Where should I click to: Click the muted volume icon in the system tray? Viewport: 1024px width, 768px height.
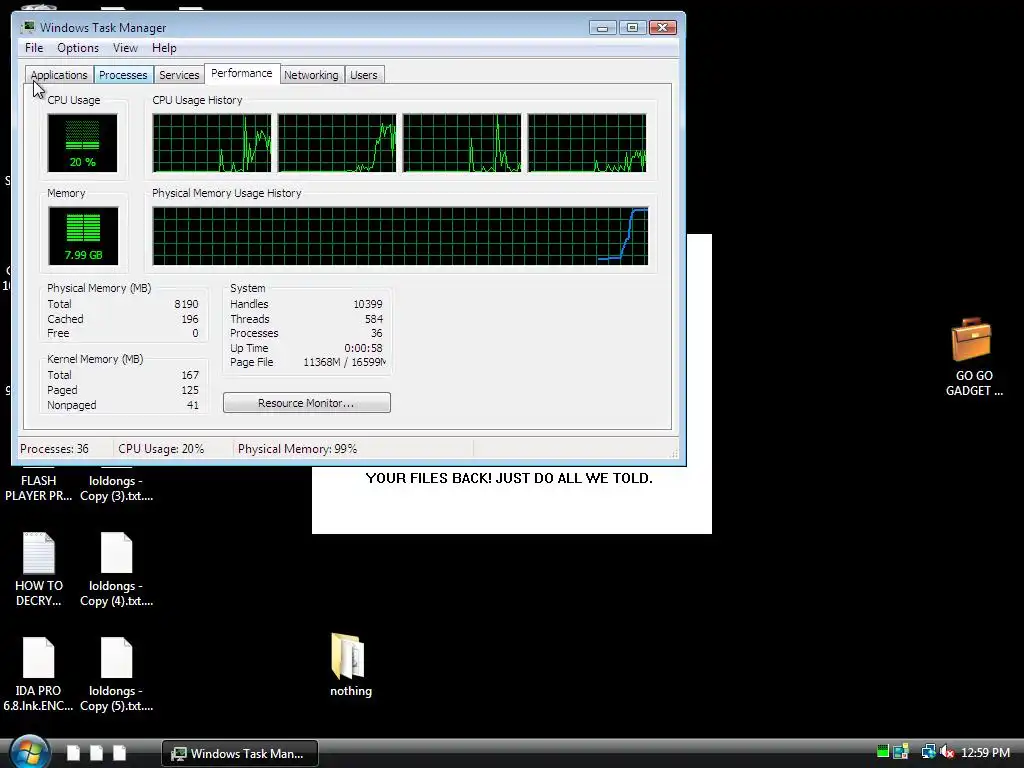point(946,752)
